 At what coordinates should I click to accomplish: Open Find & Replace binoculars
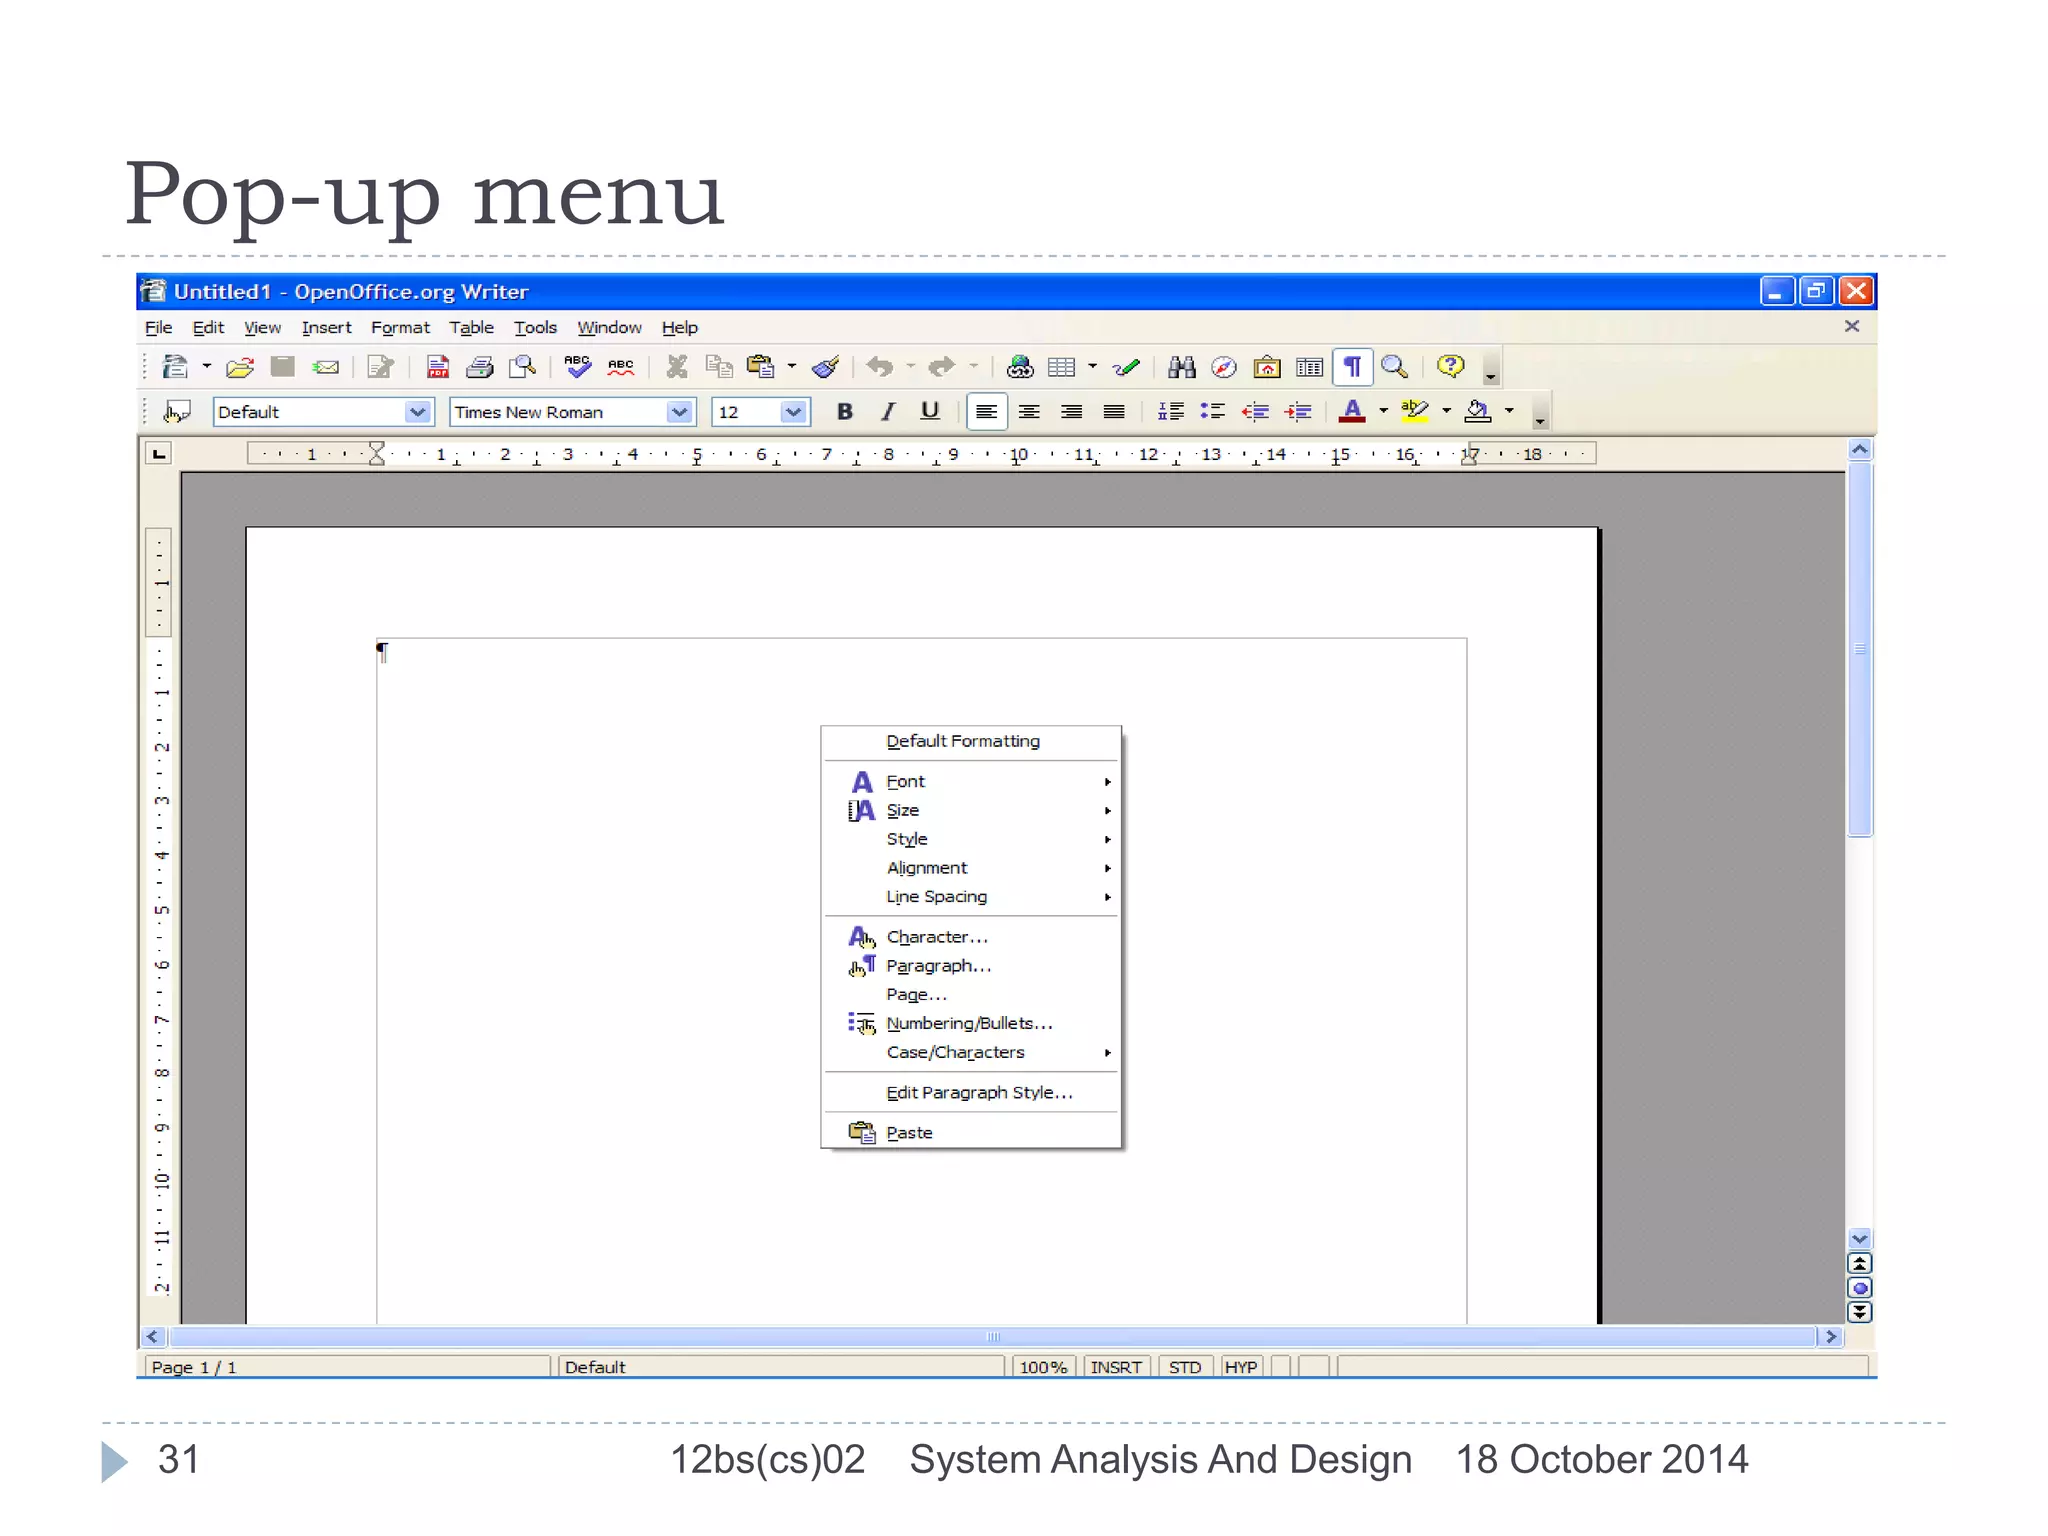(1182, 367)
